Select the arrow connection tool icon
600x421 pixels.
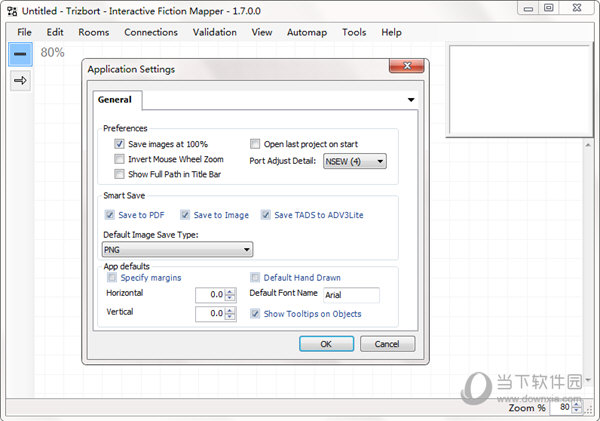pos(20,80)
